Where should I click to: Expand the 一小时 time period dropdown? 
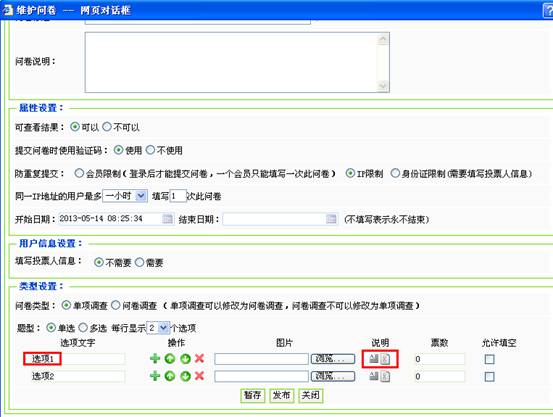125,196
